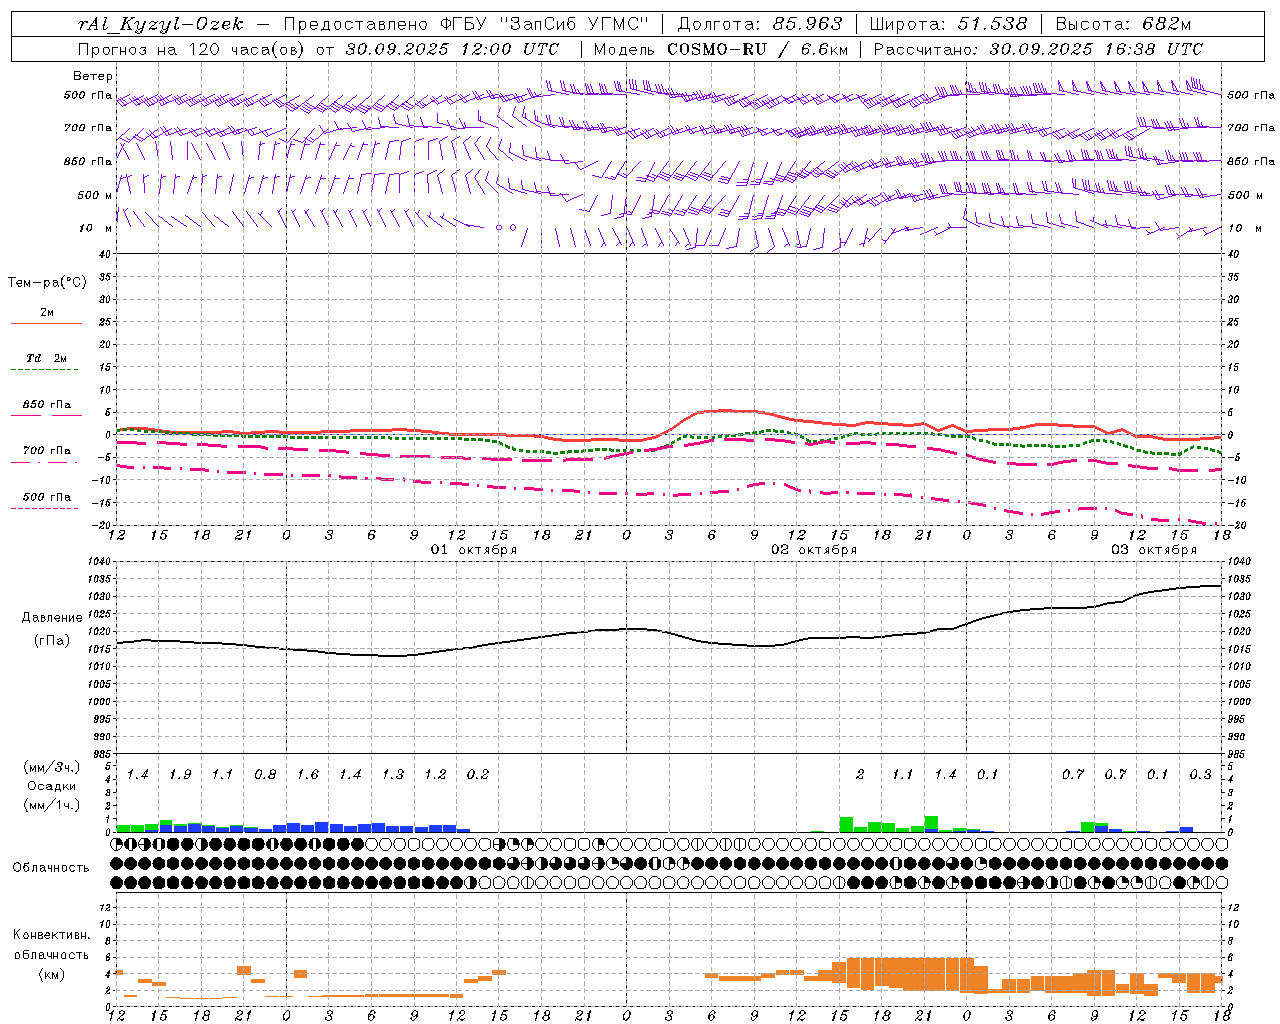The image size is (1280, 1024).
Task: Click the Ветер wind section label
Action: click(x=93, y=76)
